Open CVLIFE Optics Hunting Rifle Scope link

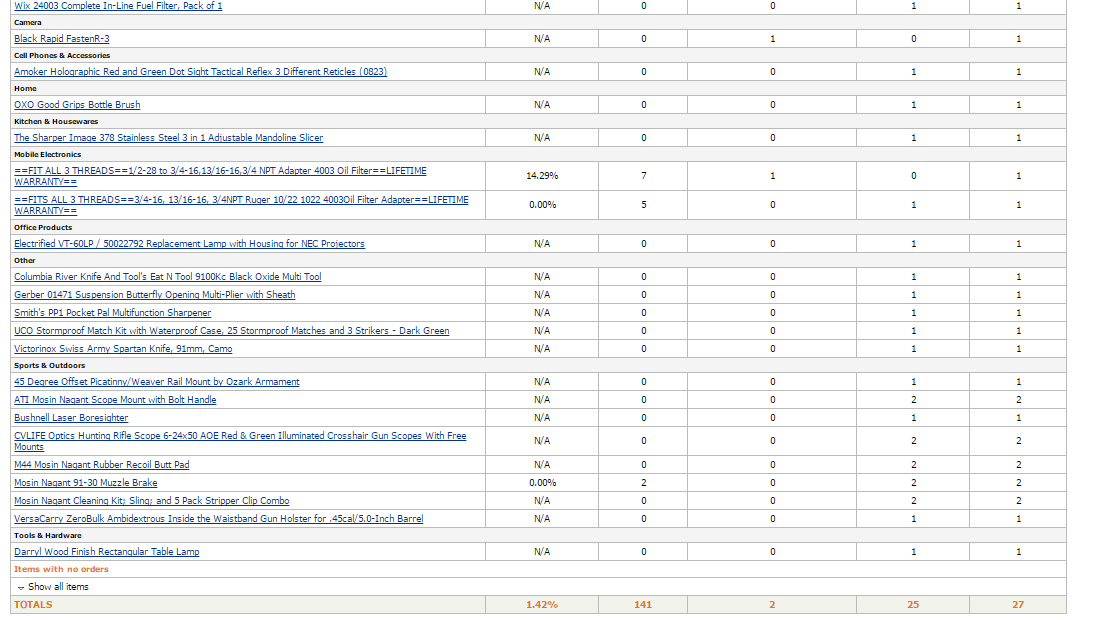240,436
